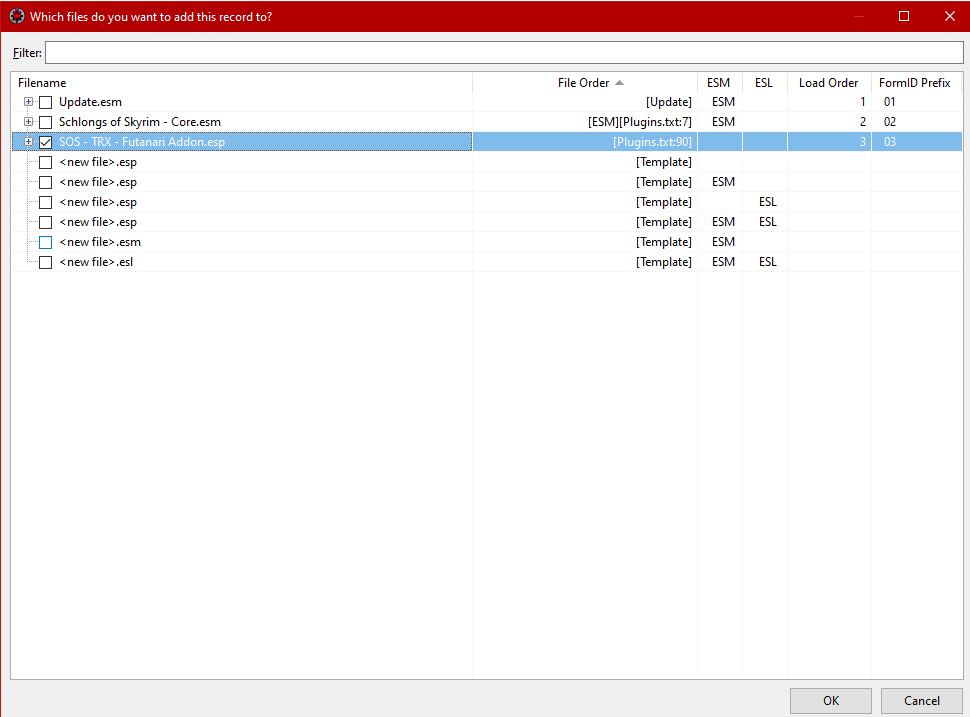The image size is (970, 717).
Task: Click the Filename column header
Action: click(42, 83)
